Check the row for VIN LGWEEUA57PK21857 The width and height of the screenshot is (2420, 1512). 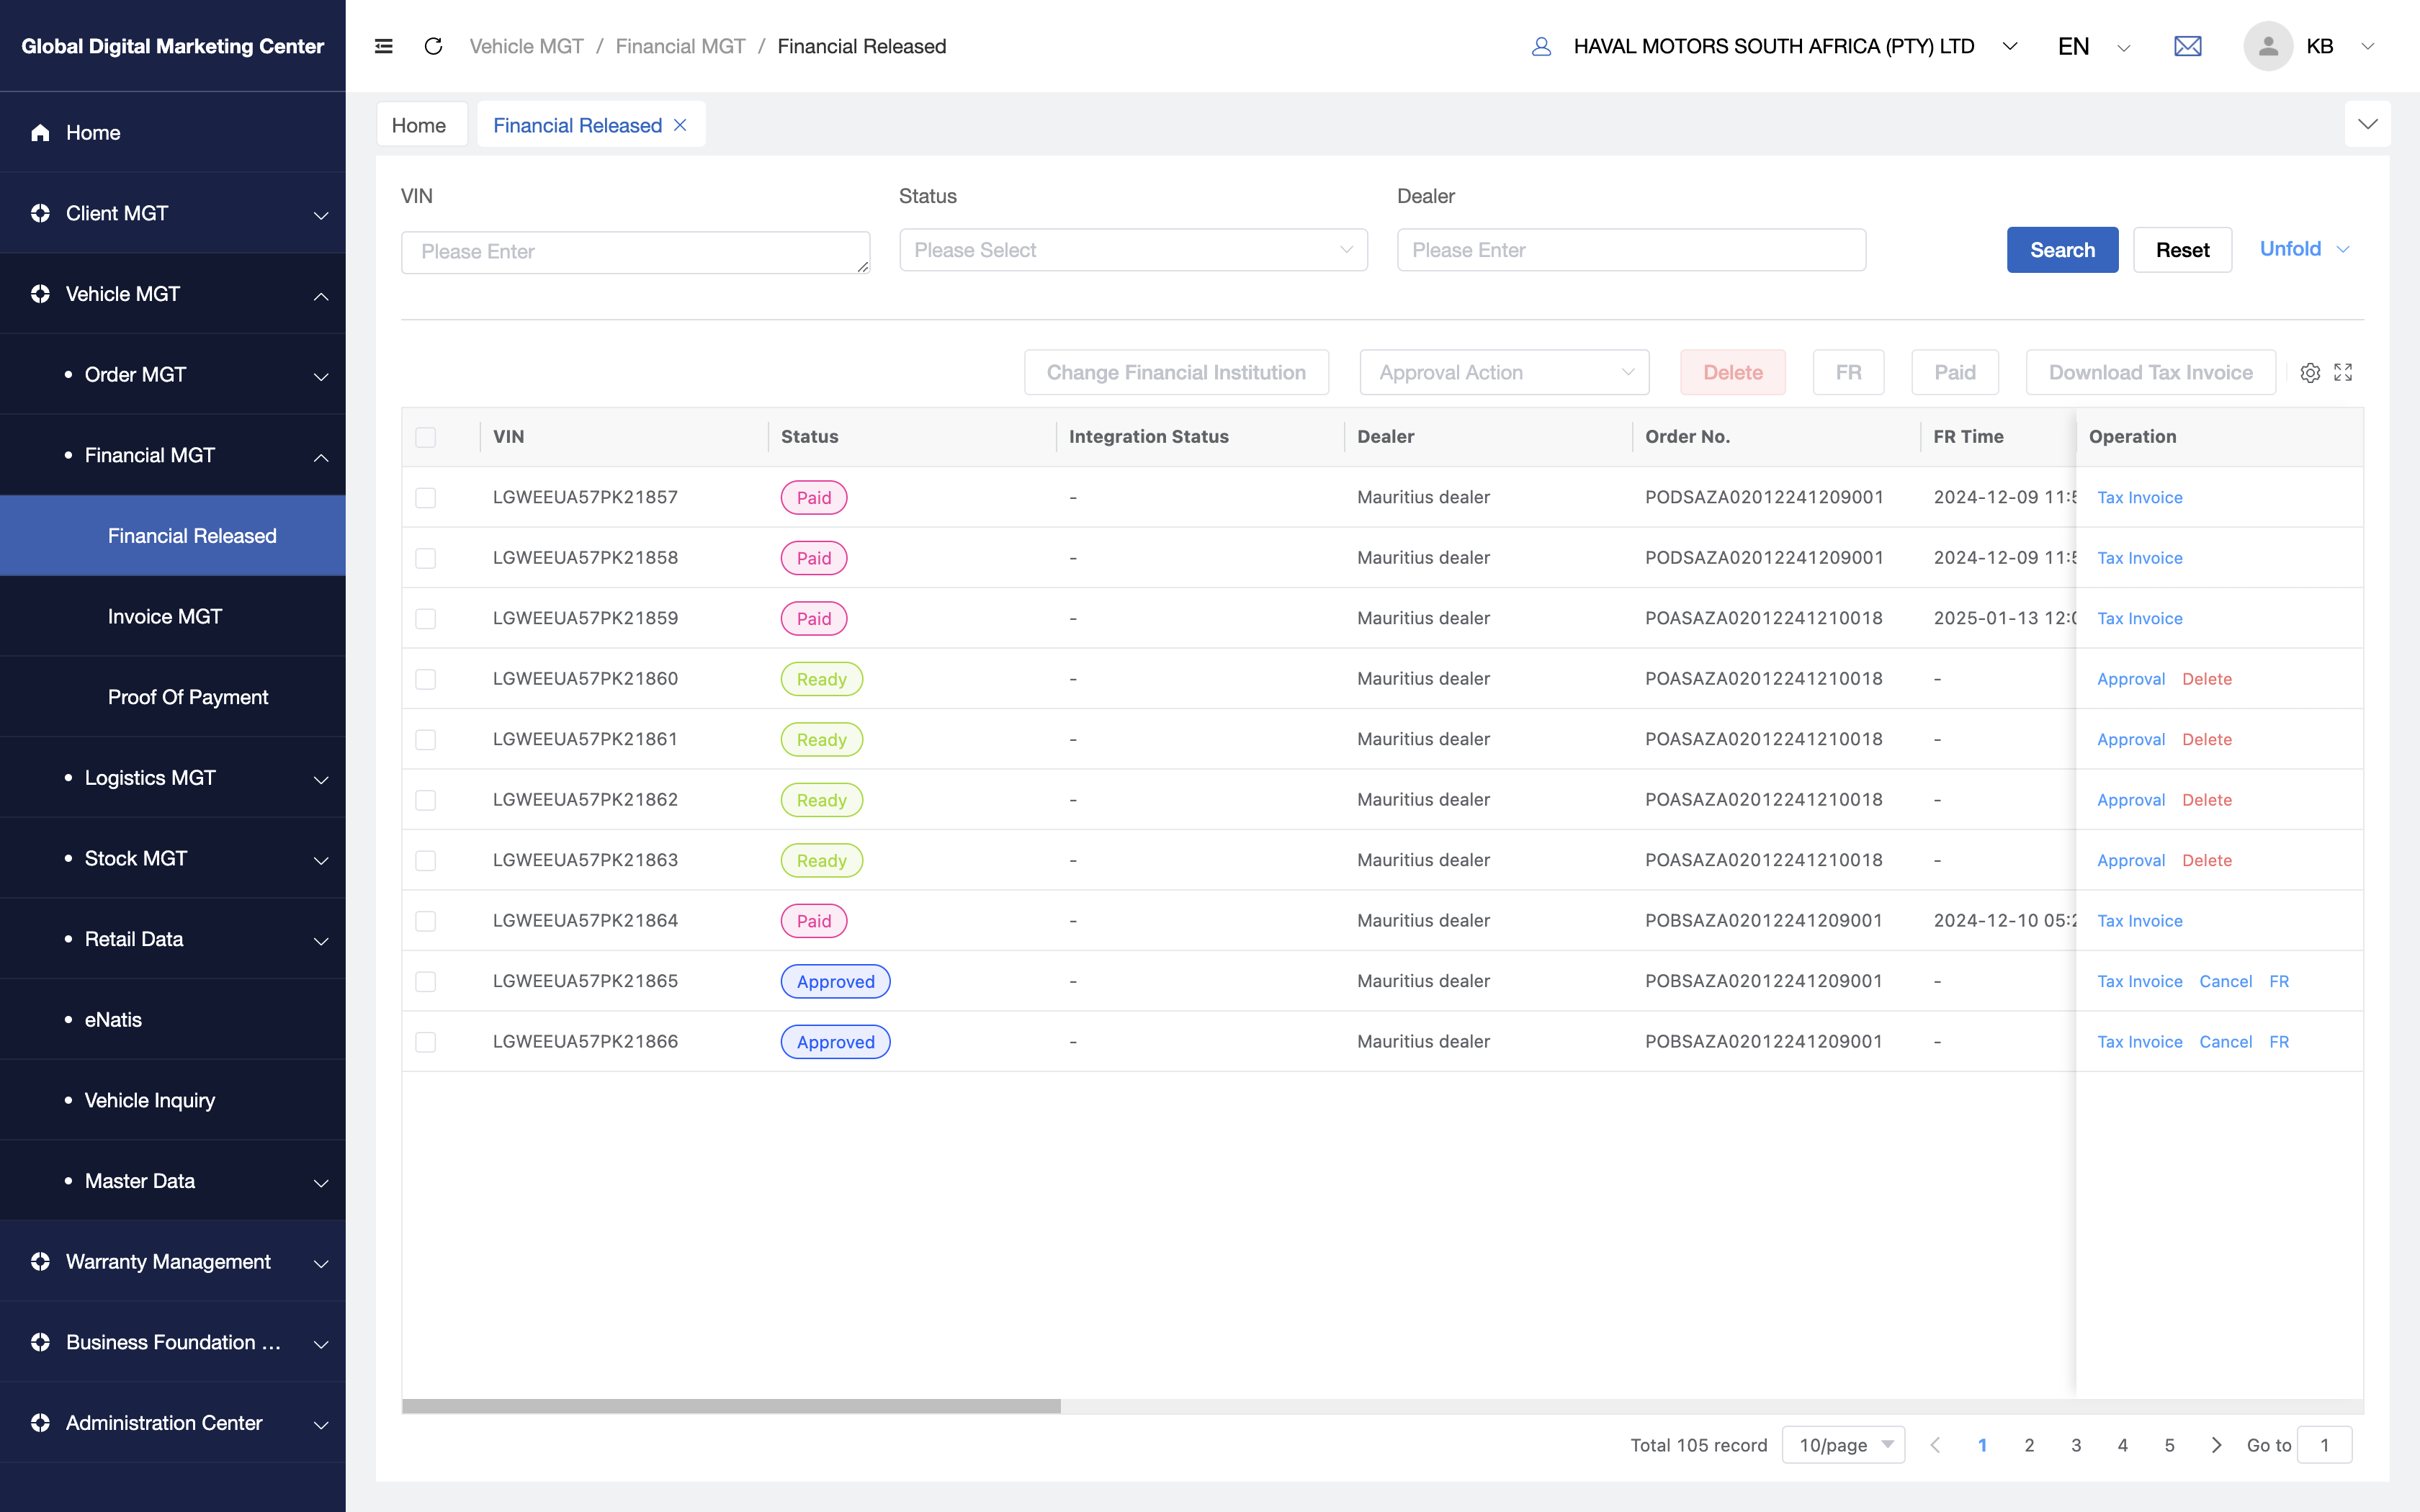[426, 498]
